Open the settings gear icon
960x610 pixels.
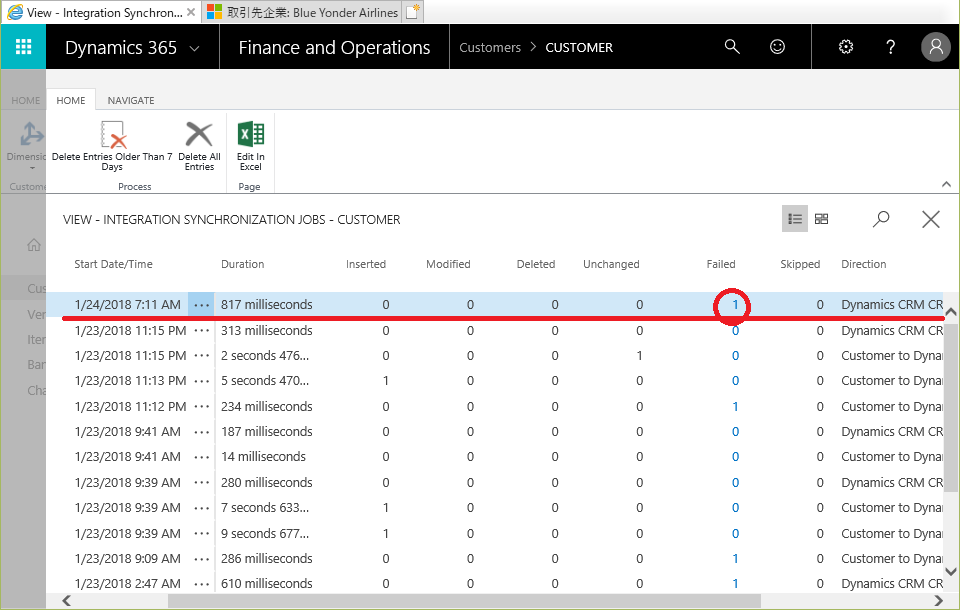846,47
